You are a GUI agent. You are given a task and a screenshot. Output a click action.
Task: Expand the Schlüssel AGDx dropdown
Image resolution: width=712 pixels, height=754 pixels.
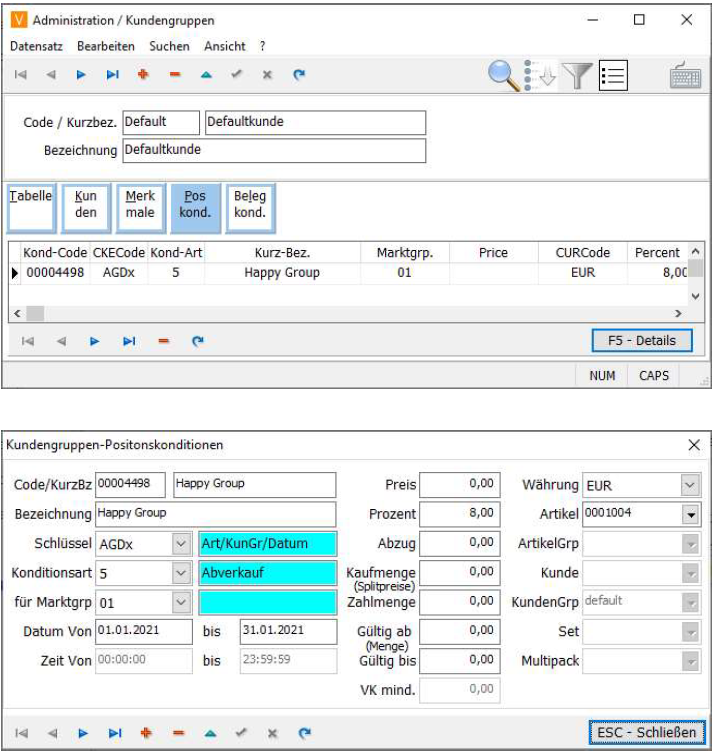tap(180, 544)
